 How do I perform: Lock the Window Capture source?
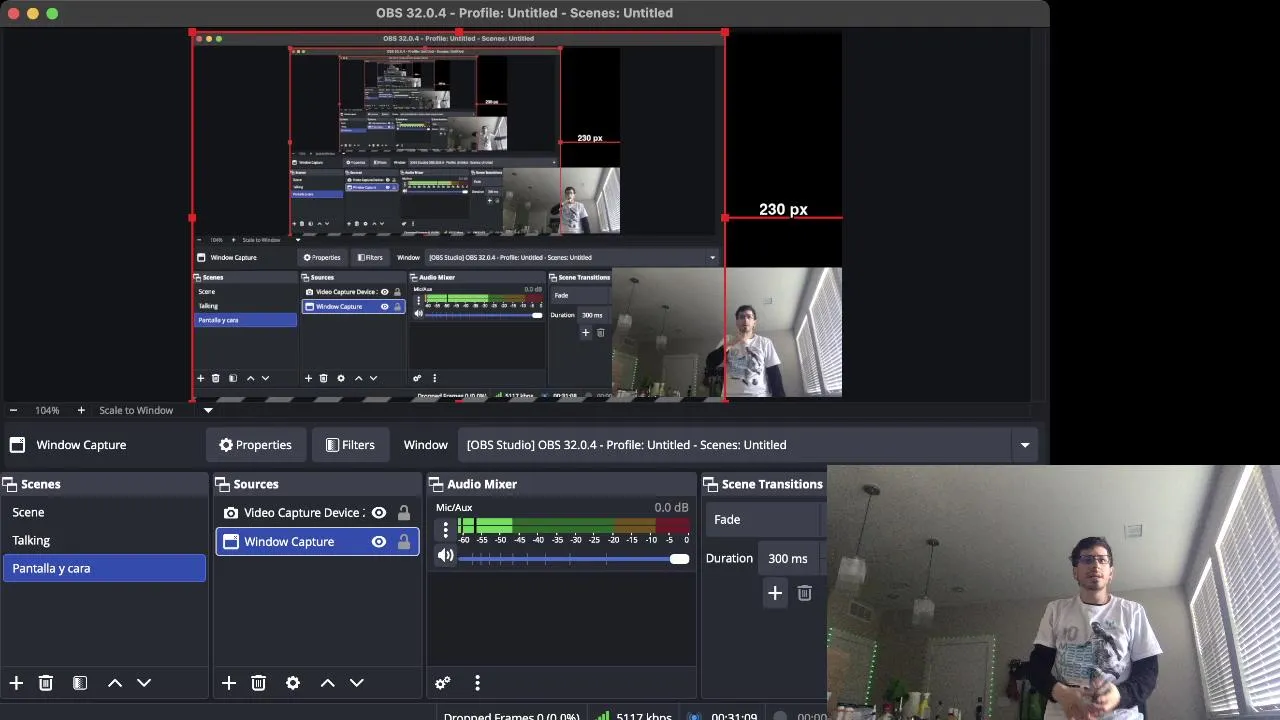pos(404,541)
